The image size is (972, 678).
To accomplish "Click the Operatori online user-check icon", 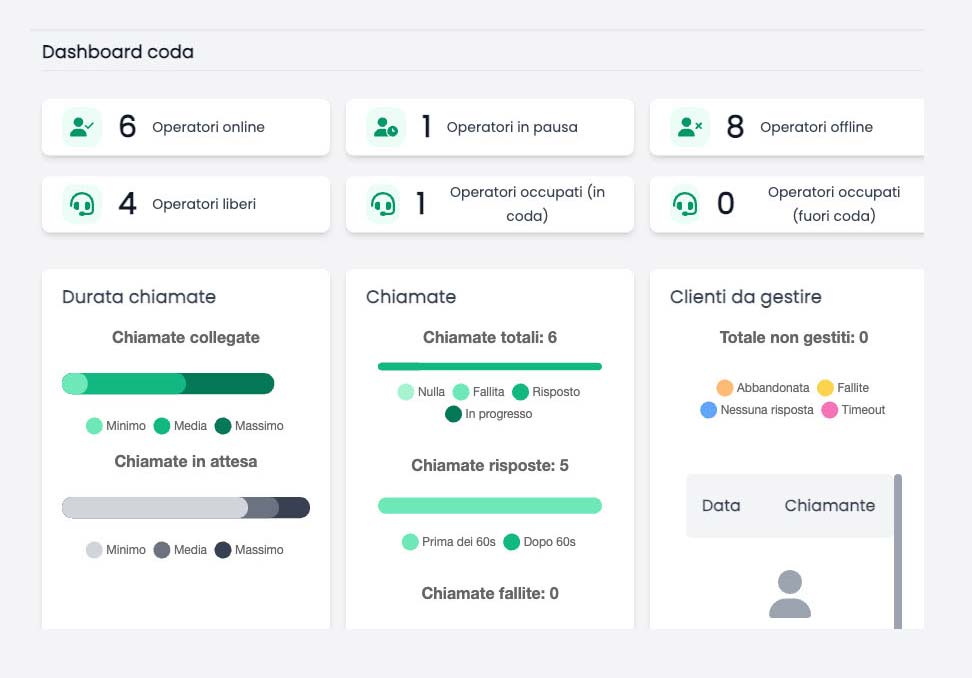I will coord(82,127).
